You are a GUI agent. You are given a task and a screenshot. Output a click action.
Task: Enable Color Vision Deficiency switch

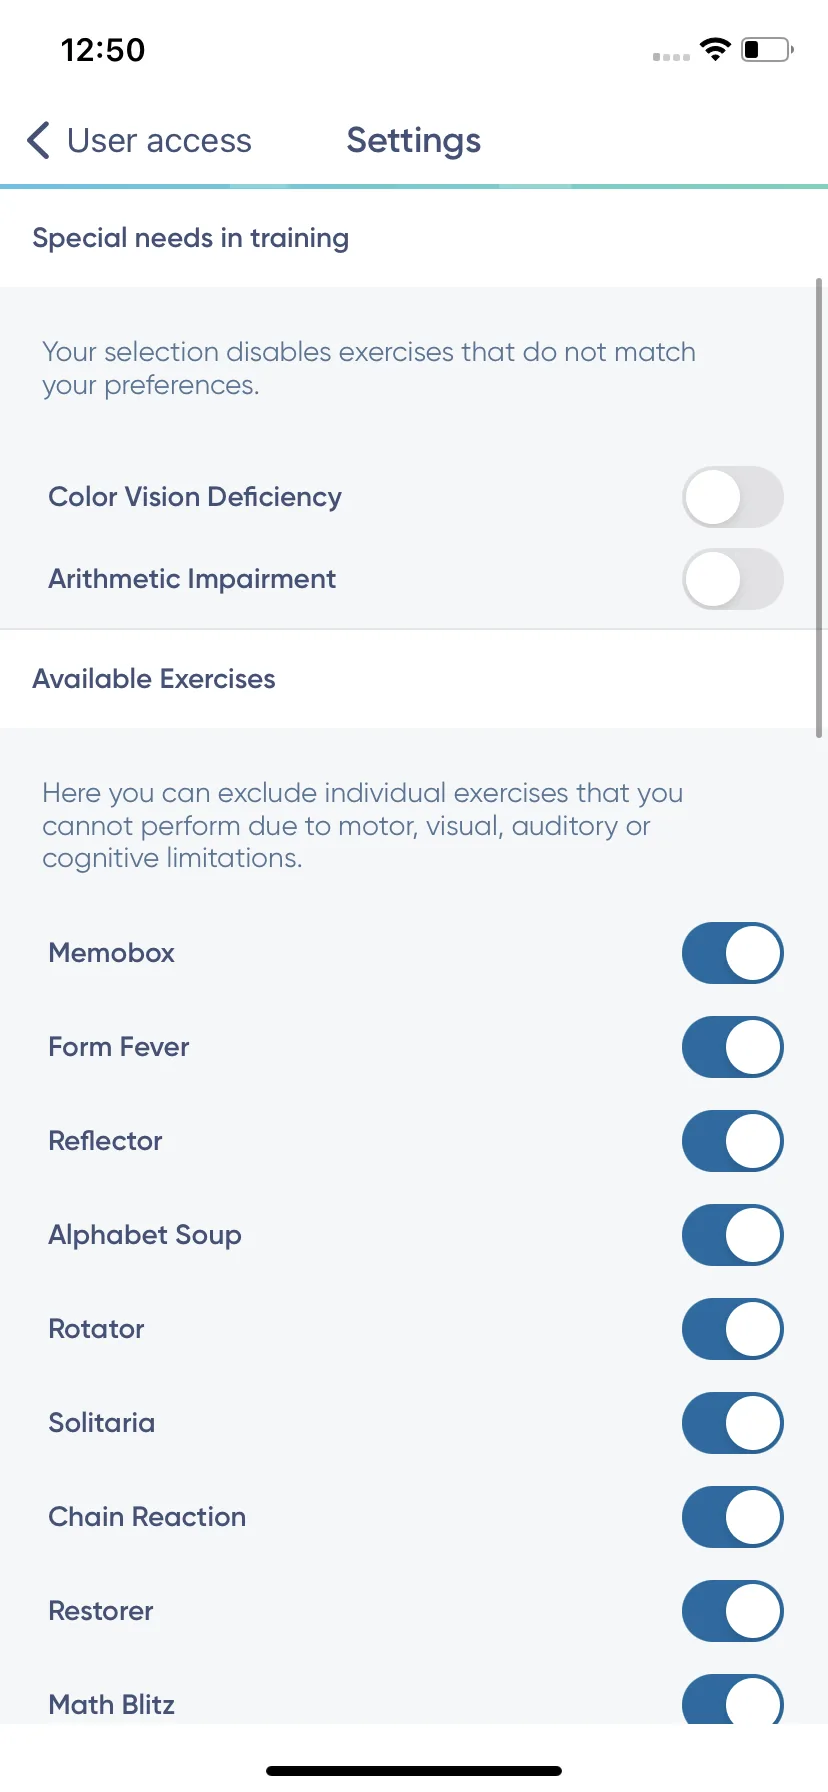pos(733,497)
